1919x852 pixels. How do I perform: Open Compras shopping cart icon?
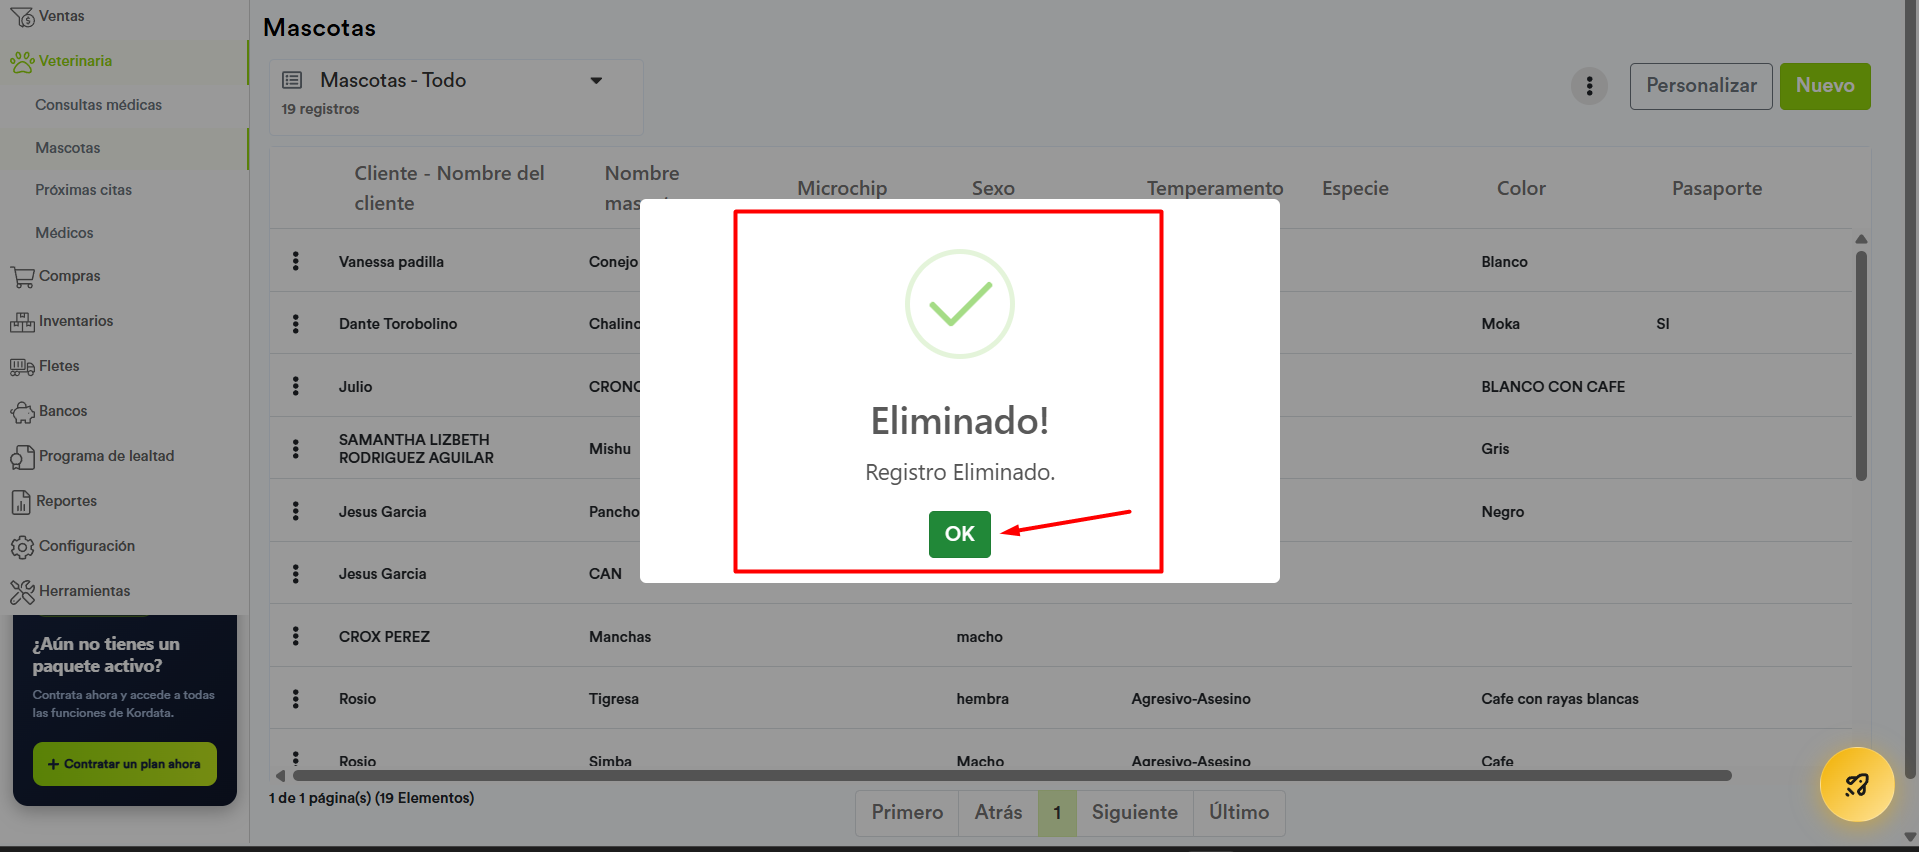[22, 277]
